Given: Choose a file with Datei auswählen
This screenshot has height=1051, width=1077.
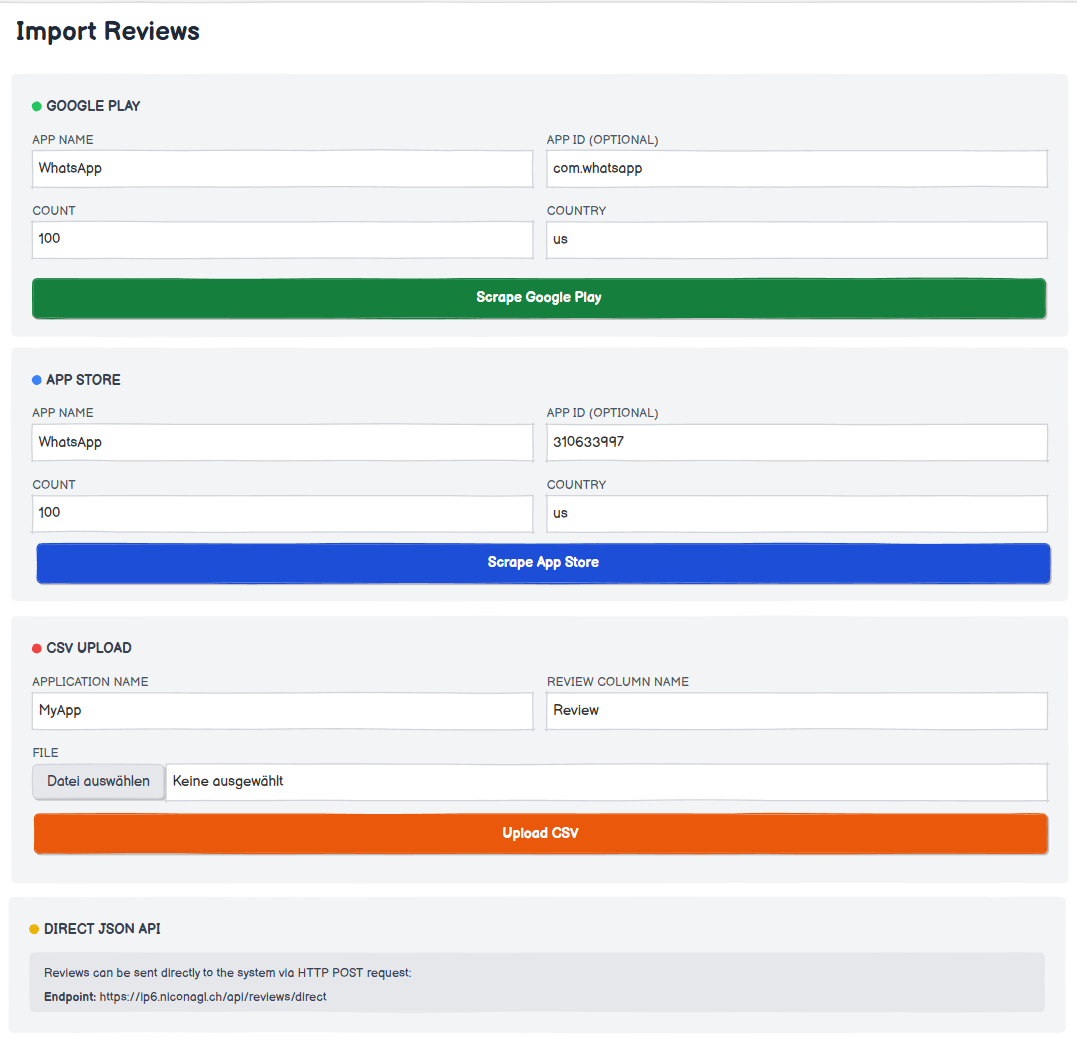Looking at the screenshot, I should [98, 782].
